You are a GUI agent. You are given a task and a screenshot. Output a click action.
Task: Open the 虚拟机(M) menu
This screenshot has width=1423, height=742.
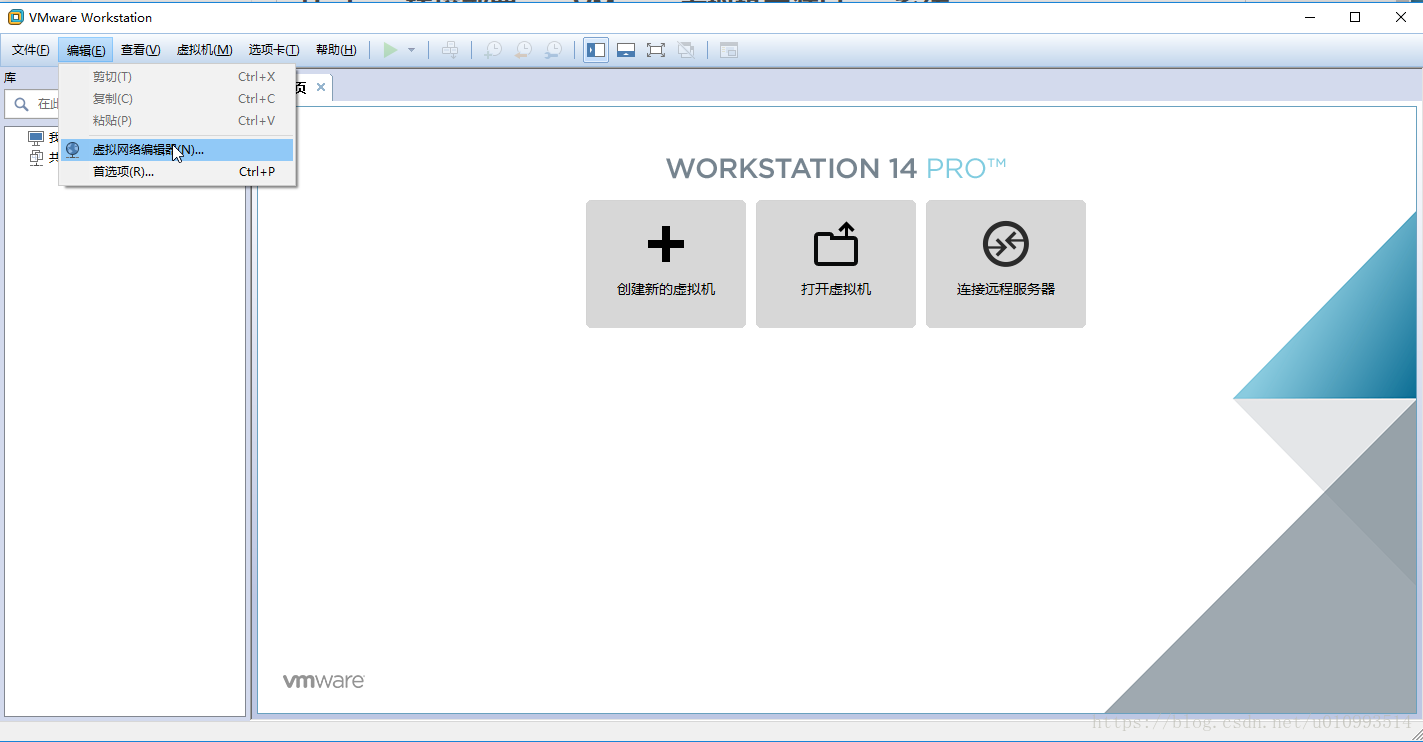click(205, 50)
